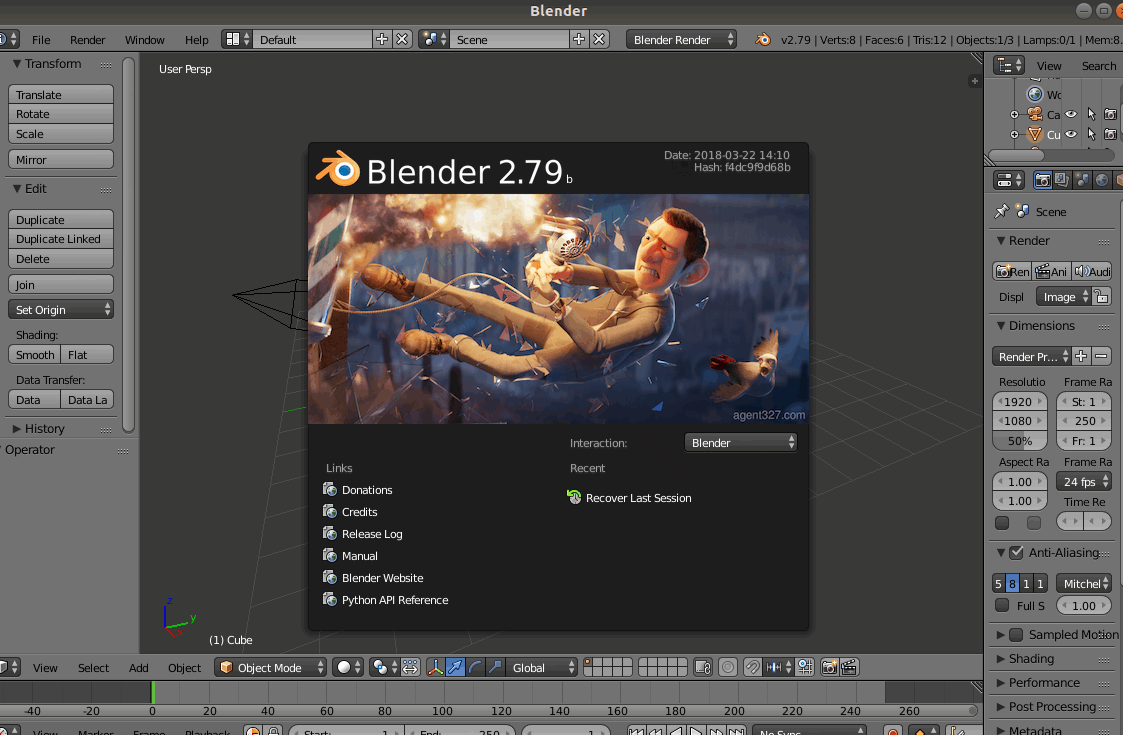
Task: Click the Camera object icon in outliner
Action: [1035, 114]
